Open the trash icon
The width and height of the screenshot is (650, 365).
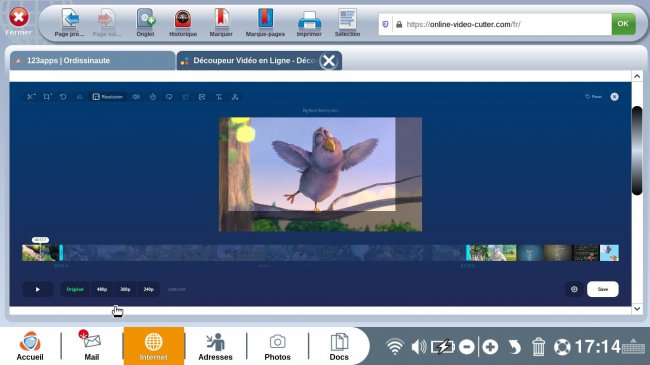[x=538, y=347]
